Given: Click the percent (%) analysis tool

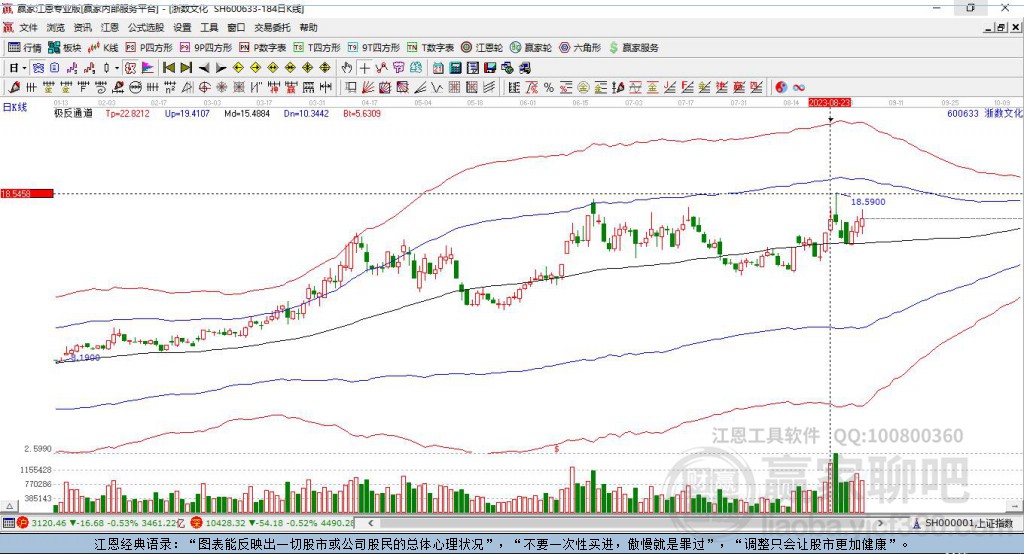Looking at the screenshot, I should pyautogui.click(x=549, y=88).
